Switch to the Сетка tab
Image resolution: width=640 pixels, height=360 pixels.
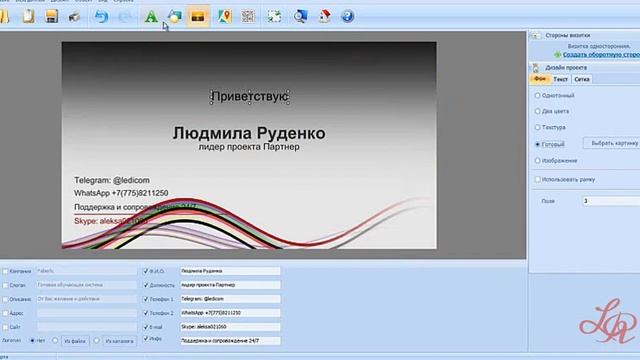coord(582,79)
